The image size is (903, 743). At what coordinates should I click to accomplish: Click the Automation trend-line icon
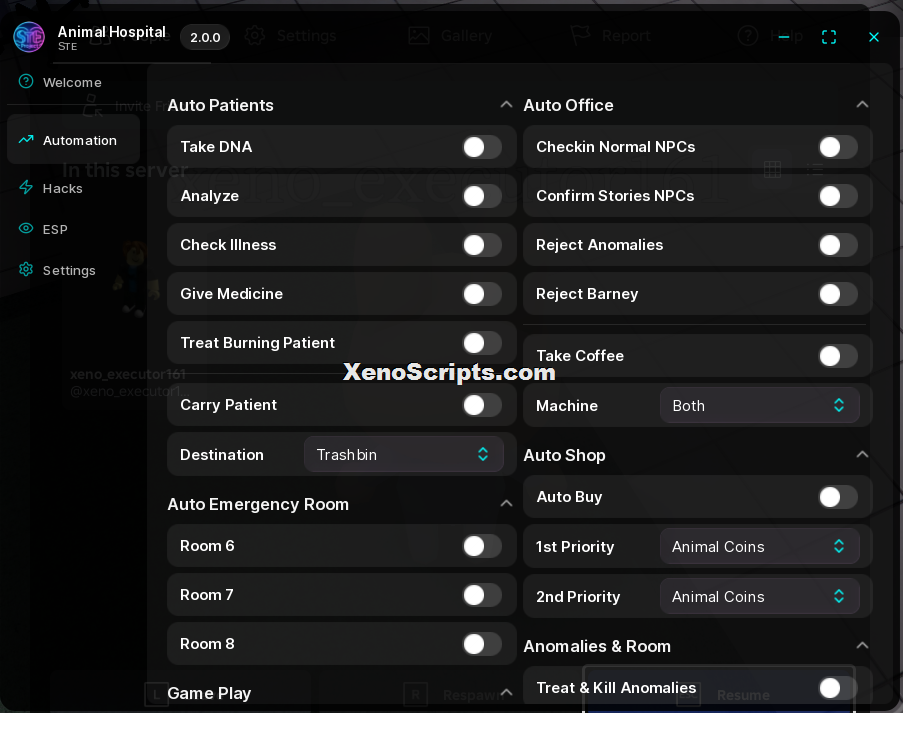pos(26,139)
